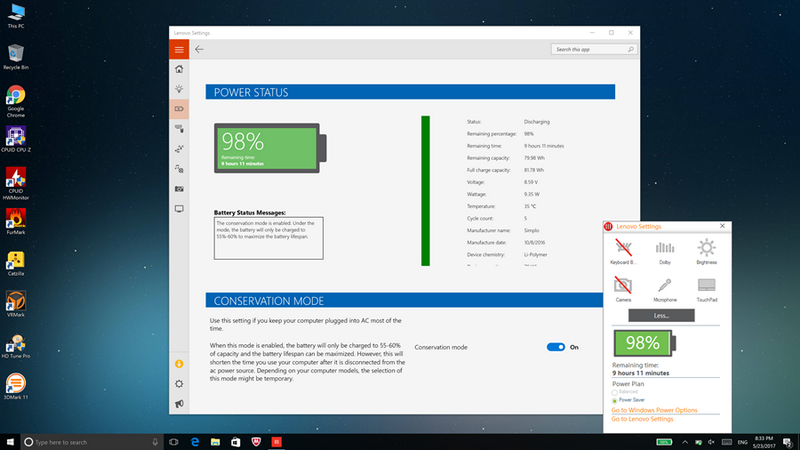
Task: Open the Windows Start menu
Action: tap(10, 442)
